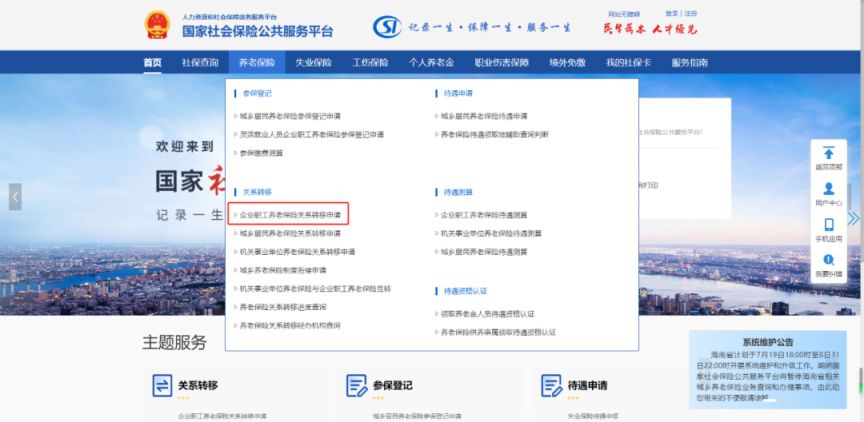Select 养老保险待遇领取地辅助查询判断
This screenshot has height=422, width=864.
494,134
